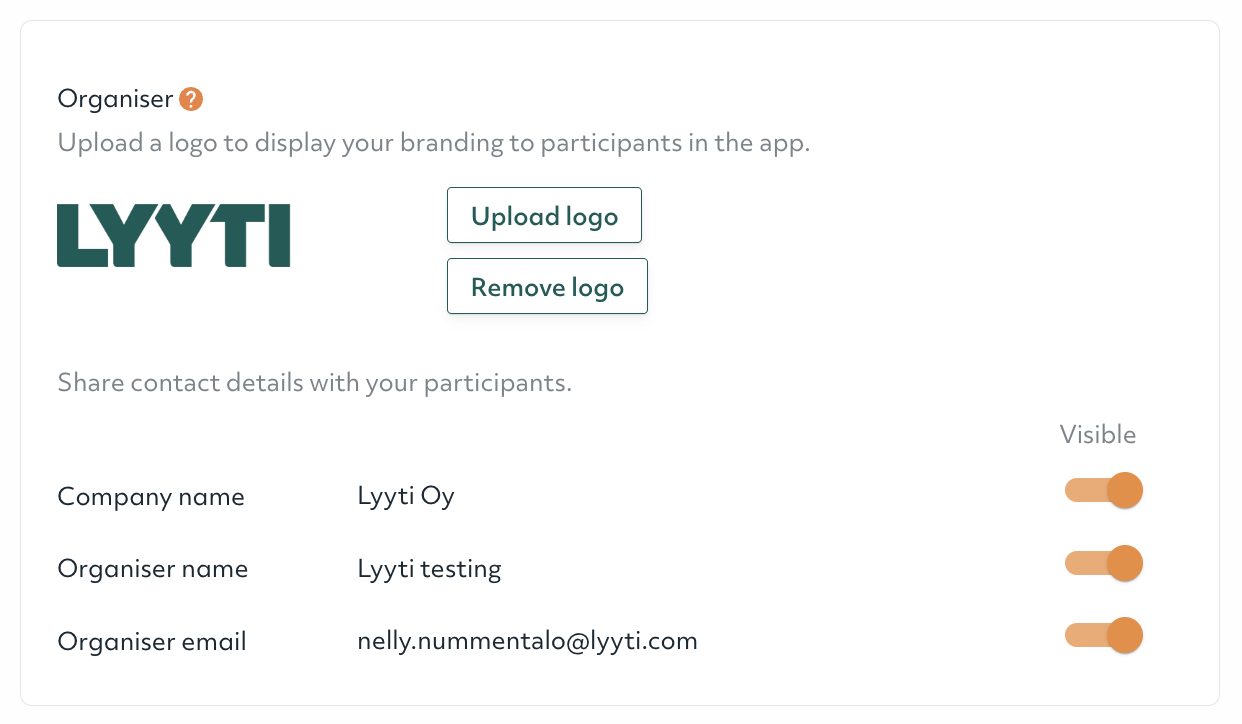The height and width of the screenshot is (724, 1242).
Task: Click the Upload a logo description text
Action: click(x=433, y=143)
